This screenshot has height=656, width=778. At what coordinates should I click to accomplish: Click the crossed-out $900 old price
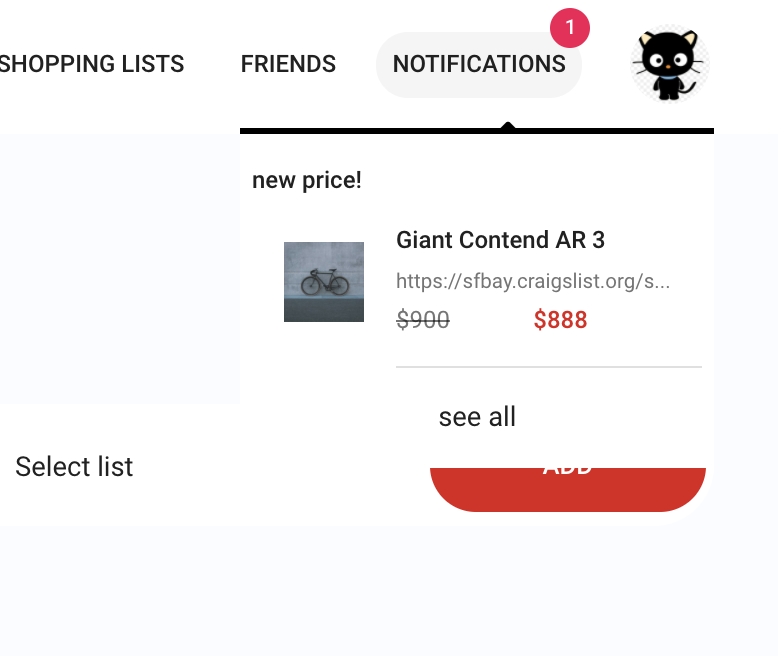pos(423,320)
